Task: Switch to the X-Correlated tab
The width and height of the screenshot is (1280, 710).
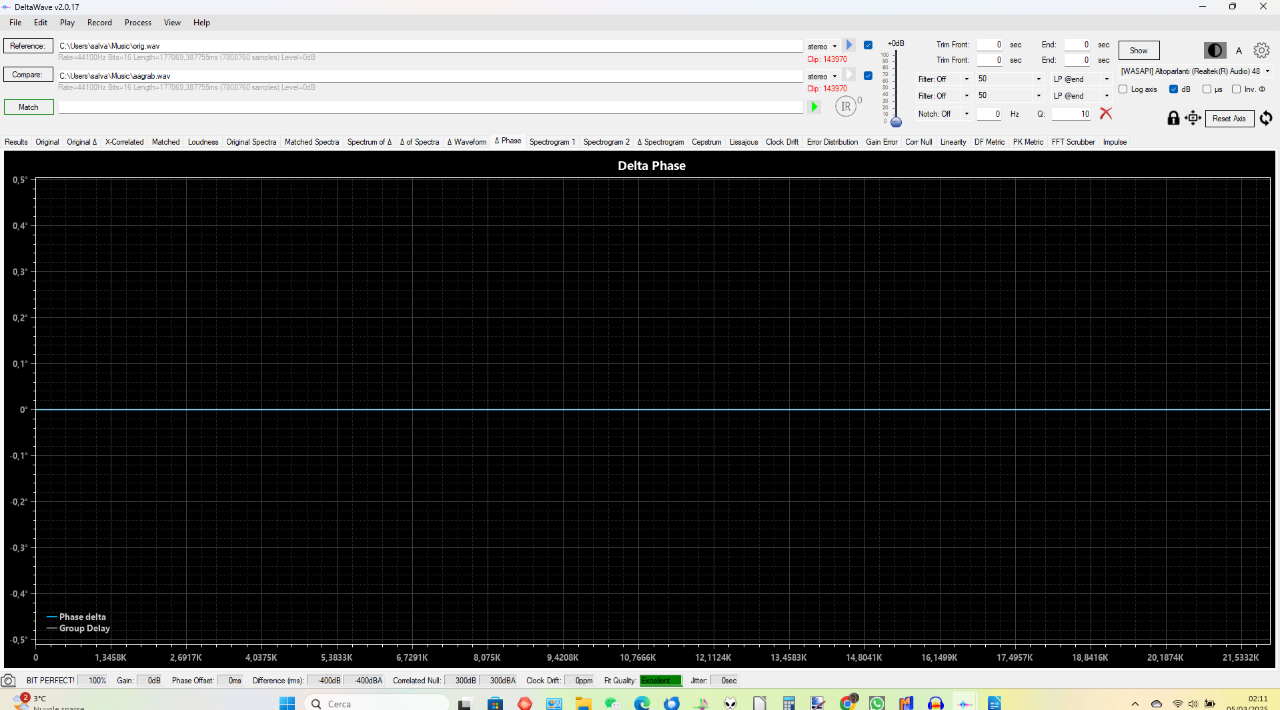Action: (x=124, y=142)
